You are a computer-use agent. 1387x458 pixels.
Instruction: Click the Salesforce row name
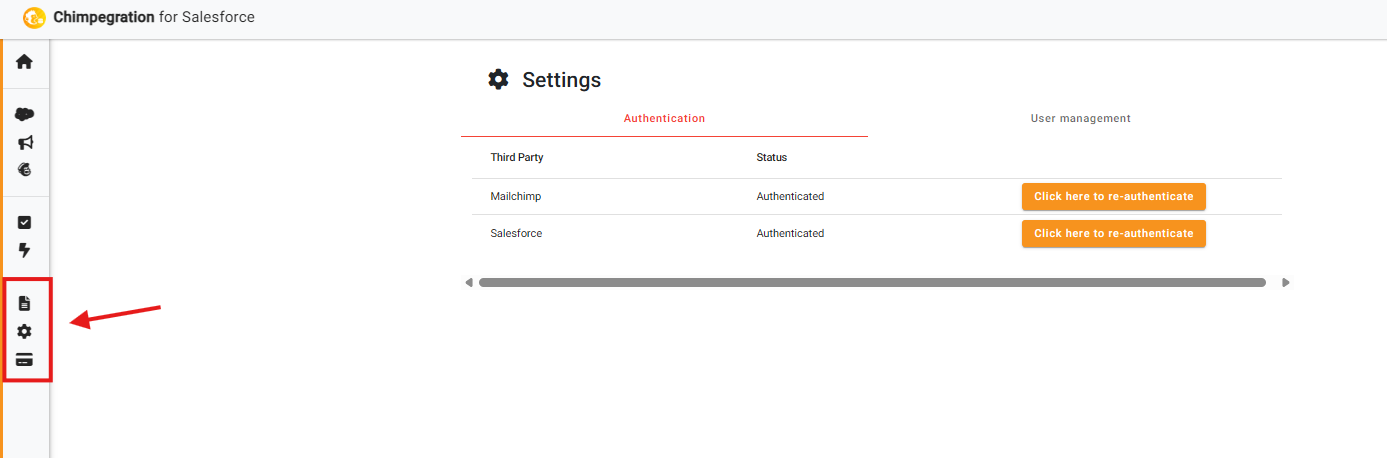[x=516, y=234]
